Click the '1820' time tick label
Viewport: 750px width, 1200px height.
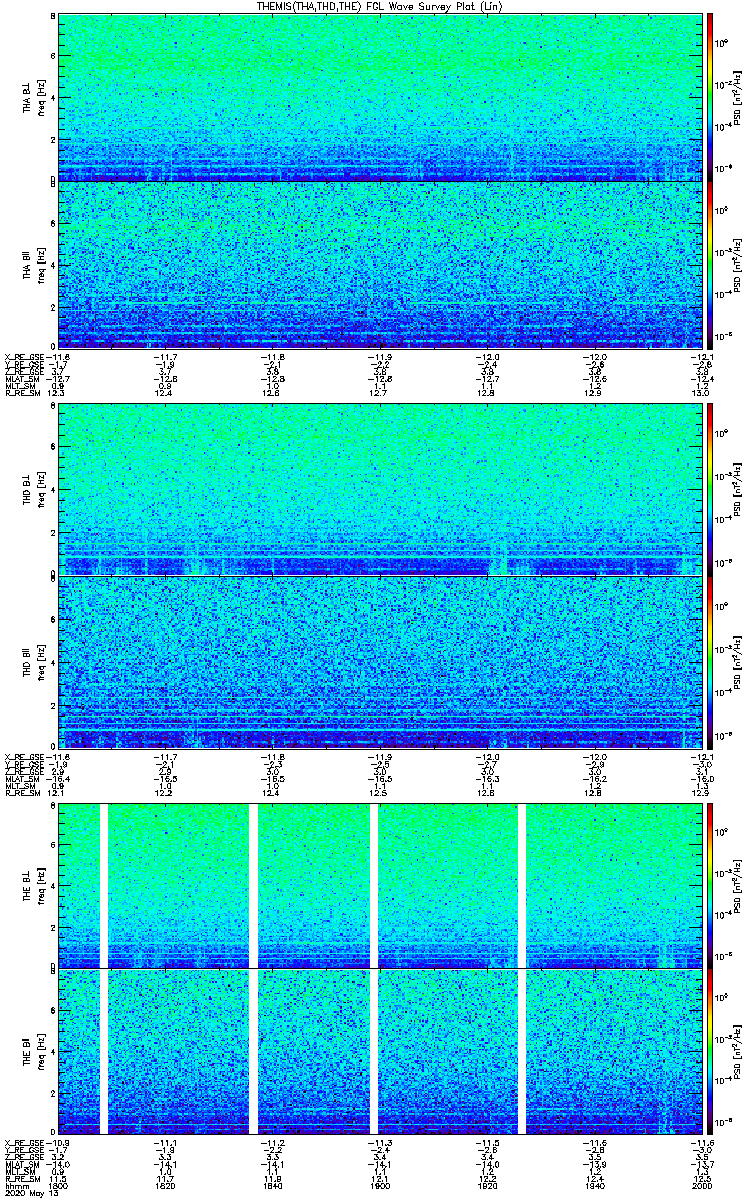coord(165,1185)
